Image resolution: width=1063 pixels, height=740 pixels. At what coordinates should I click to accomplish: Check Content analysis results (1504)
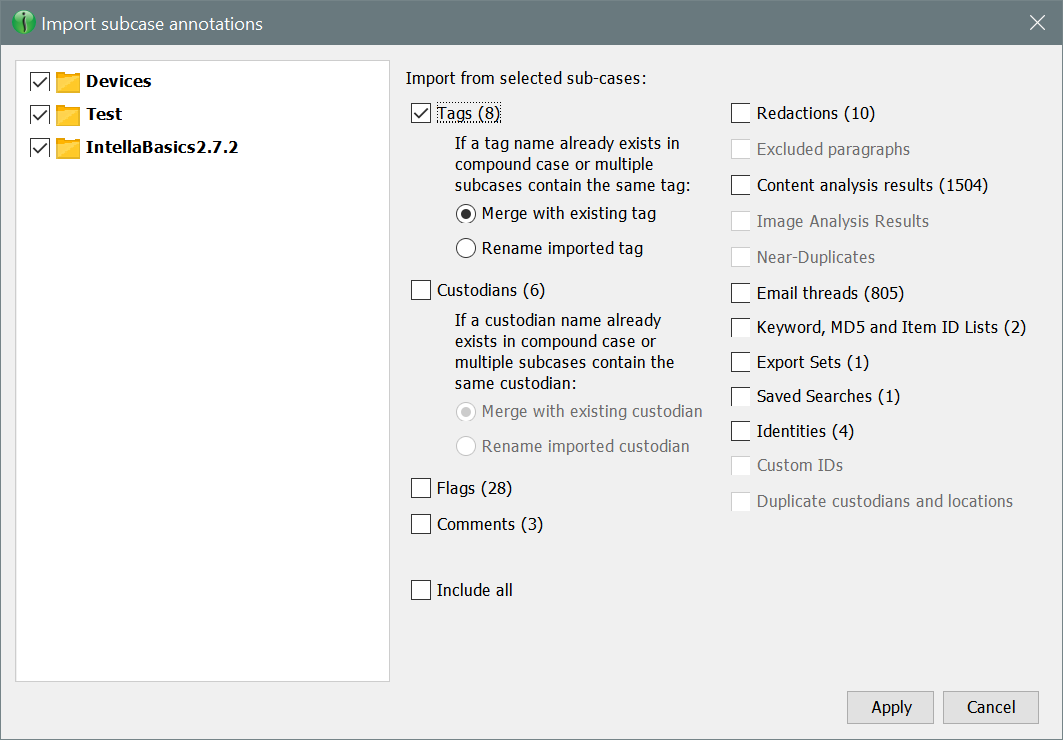click(x=741, y=186)
